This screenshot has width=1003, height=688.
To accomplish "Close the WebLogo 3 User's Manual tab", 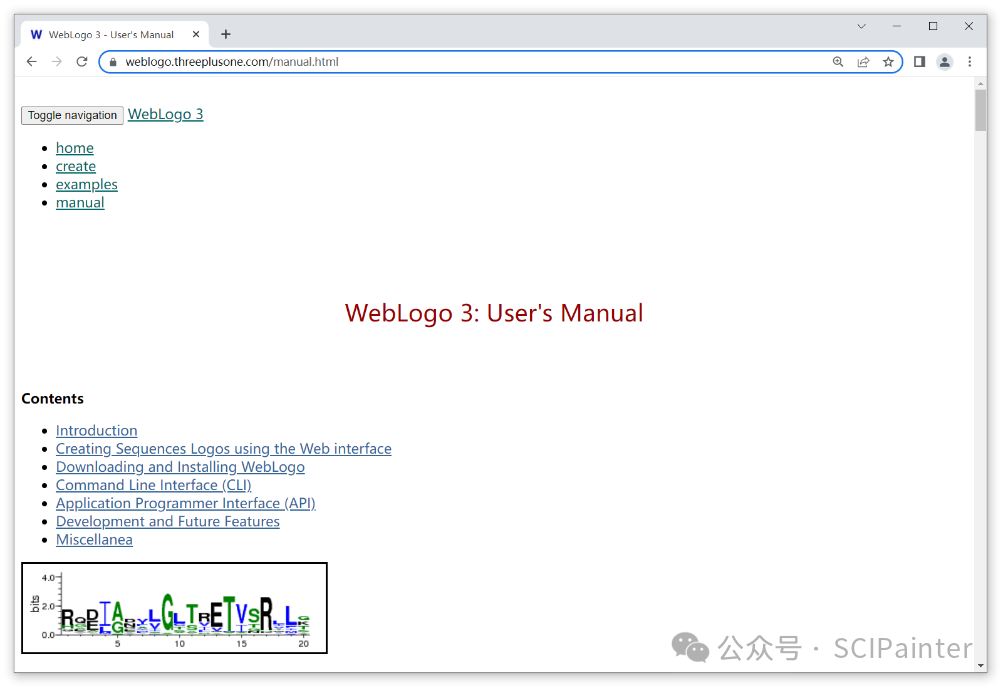I will (196, 34).
